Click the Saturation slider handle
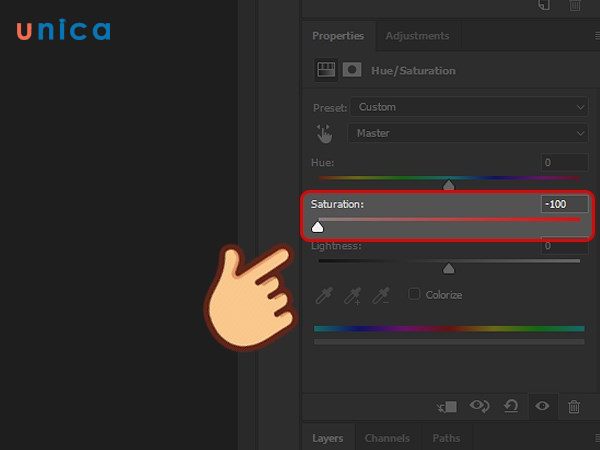Image resolution: width=600 pixels, height=450 pixels. click(317, 227)
